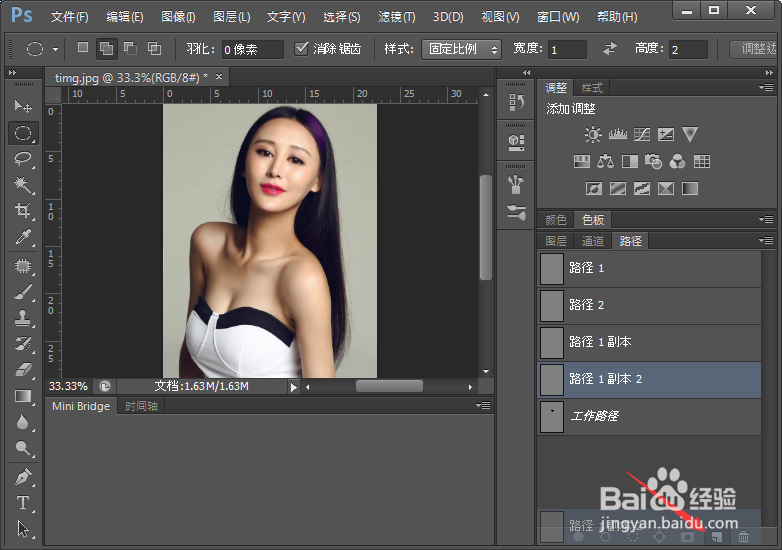Open the 样式 fixed-ratio dropdown

coord(461,49)
